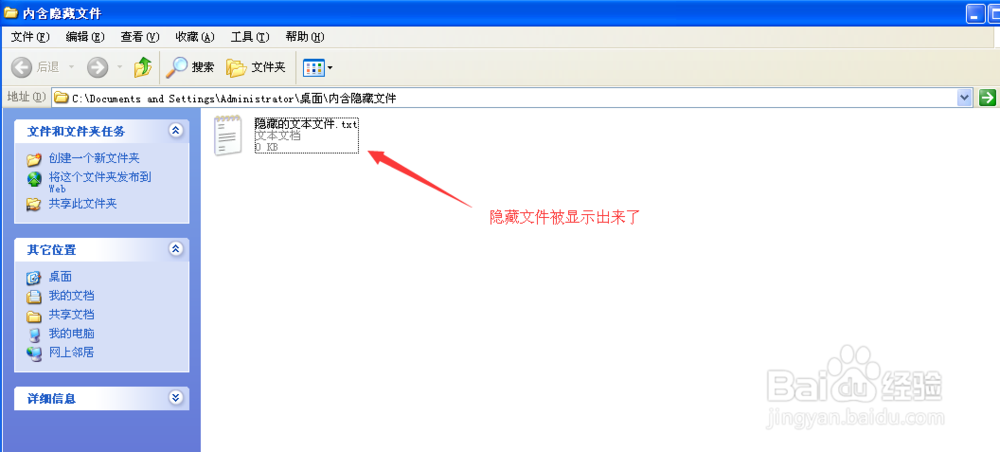The height and width of the screenshot is (452, 1000).
Task: Click the file name 隐藏的文本文件.txt
Action: [x=306, y=124]
